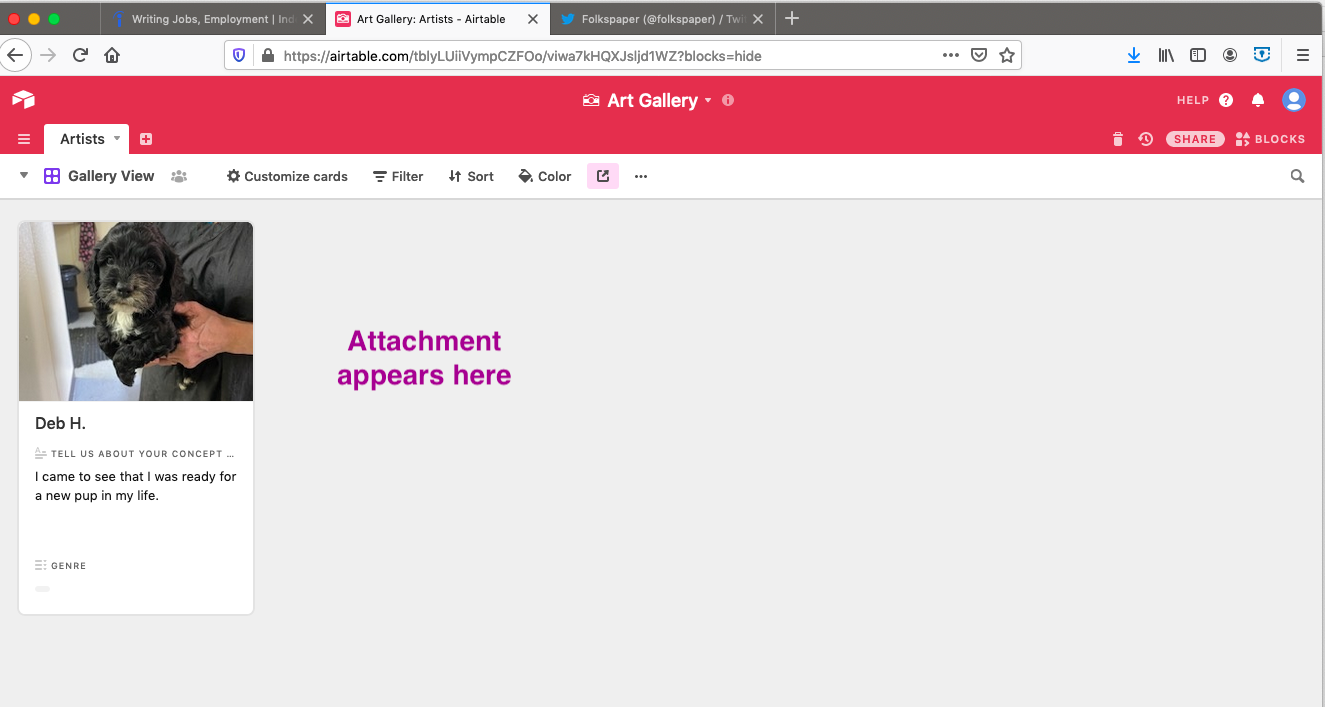Open Customize cards settings

287,176
